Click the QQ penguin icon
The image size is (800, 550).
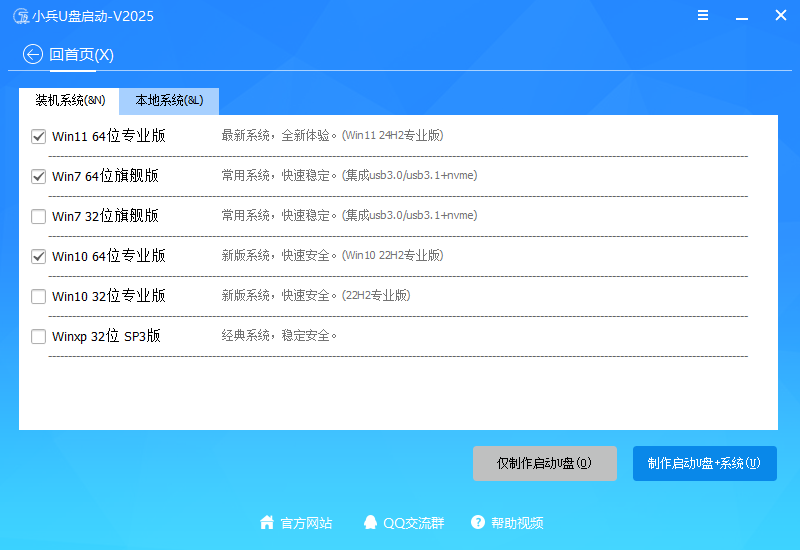[370, 522]
